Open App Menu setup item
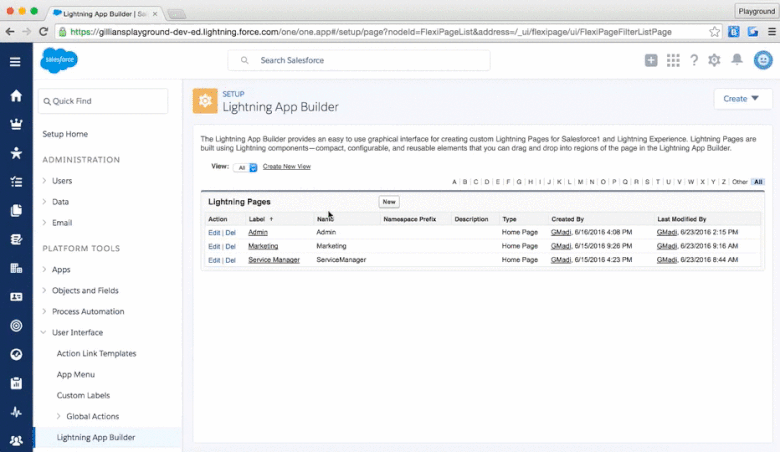 pyautogui.click(x=76, y=374)
